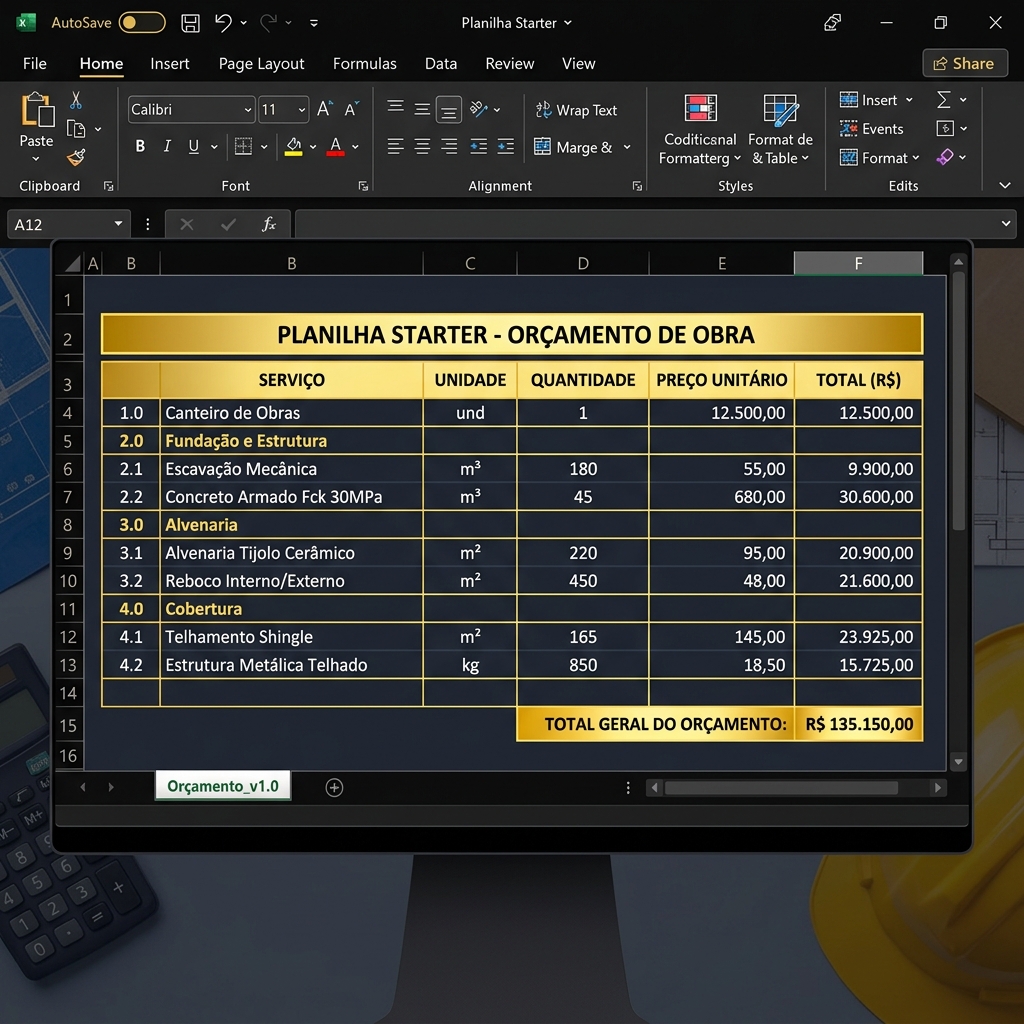Select the Orçamento_v1.0 sheet tab
This screenshot has height=1024, width=1024.
[223, 786]
